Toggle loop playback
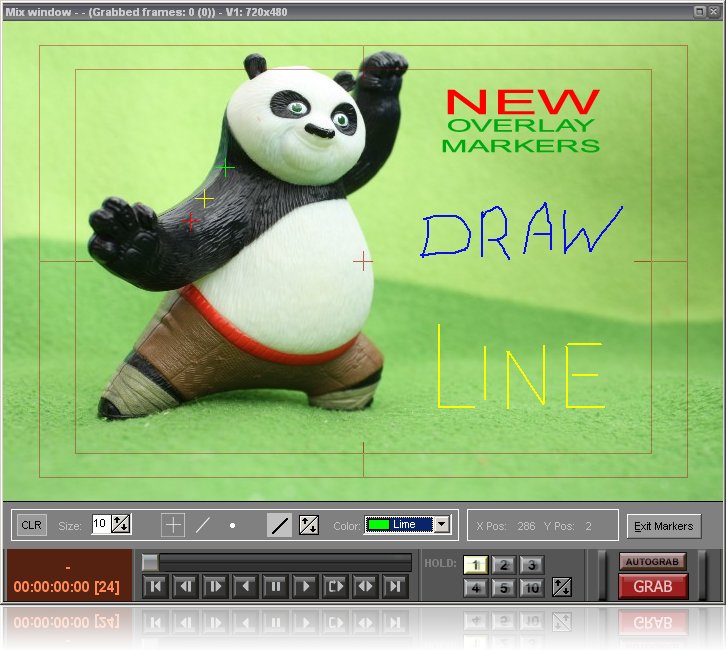 pos(335,587)
